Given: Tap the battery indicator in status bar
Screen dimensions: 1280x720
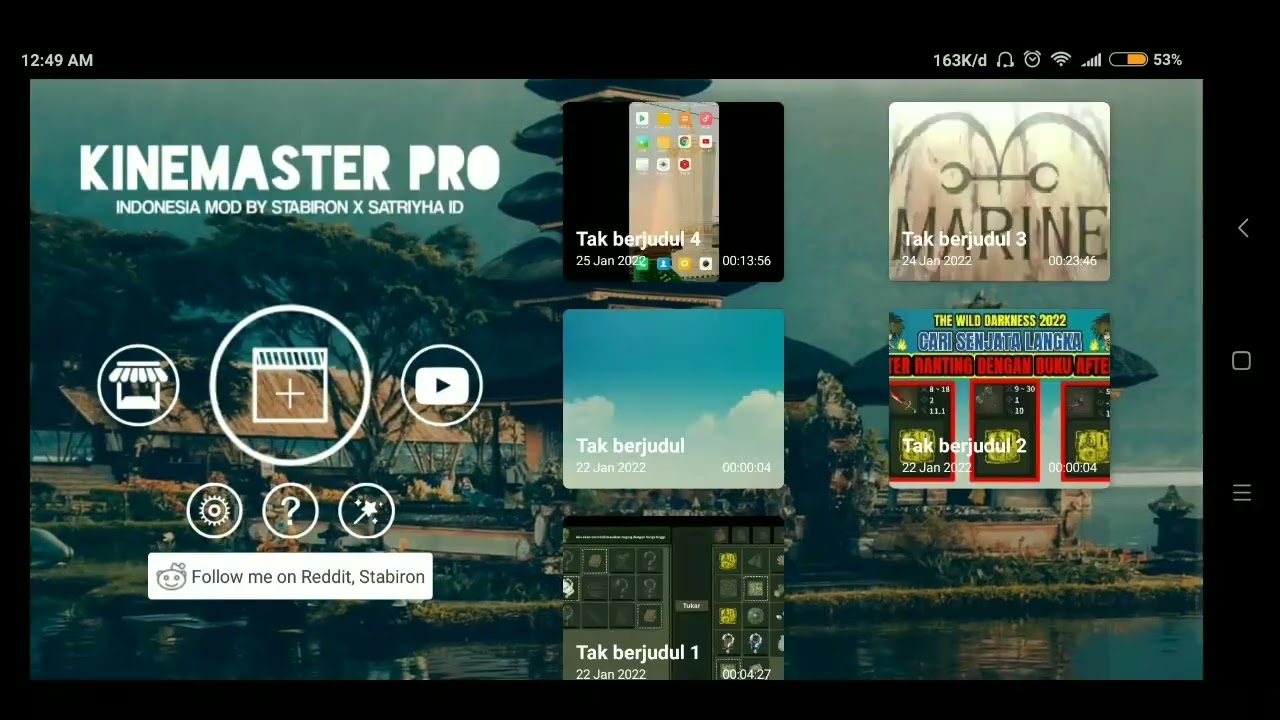Looking at the screenshot, I should (1129, 60).
